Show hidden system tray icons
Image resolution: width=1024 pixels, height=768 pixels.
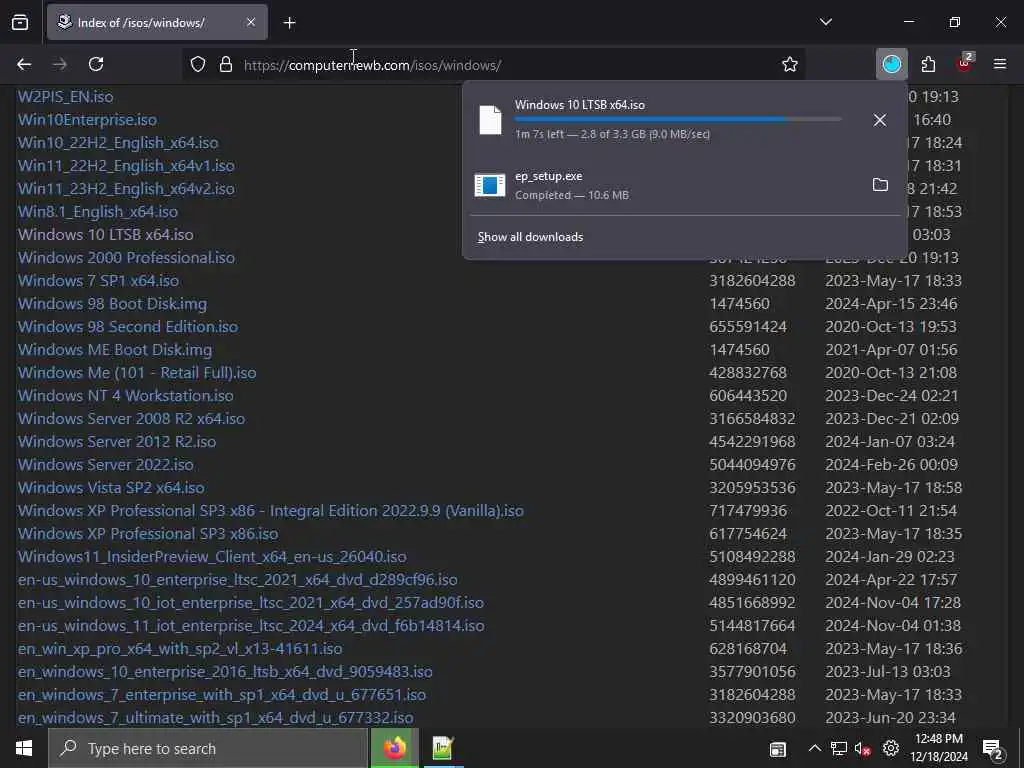(814, 748)
